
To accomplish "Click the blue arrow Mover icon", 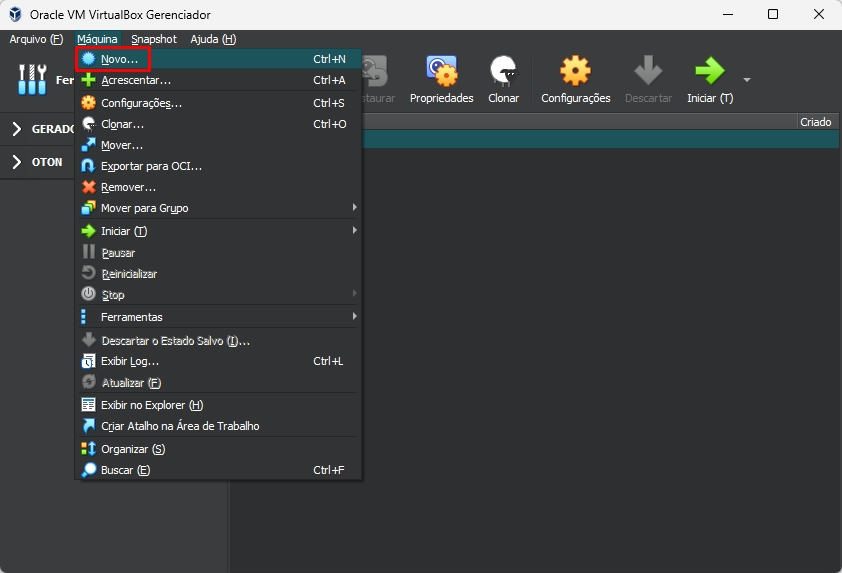I will [89, 145].
